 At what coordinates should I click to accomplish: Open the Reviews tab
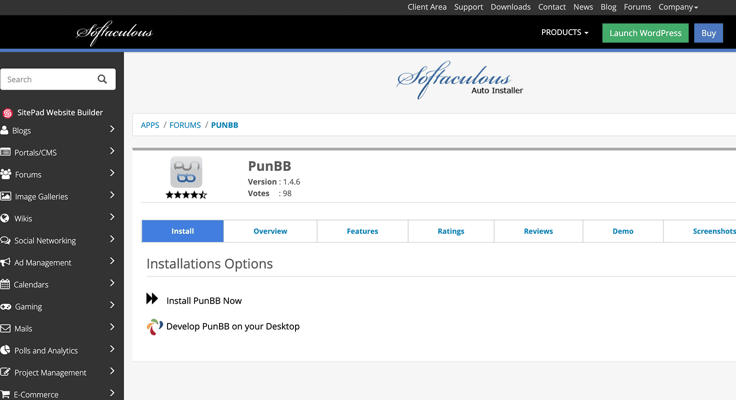pos(538,231)
